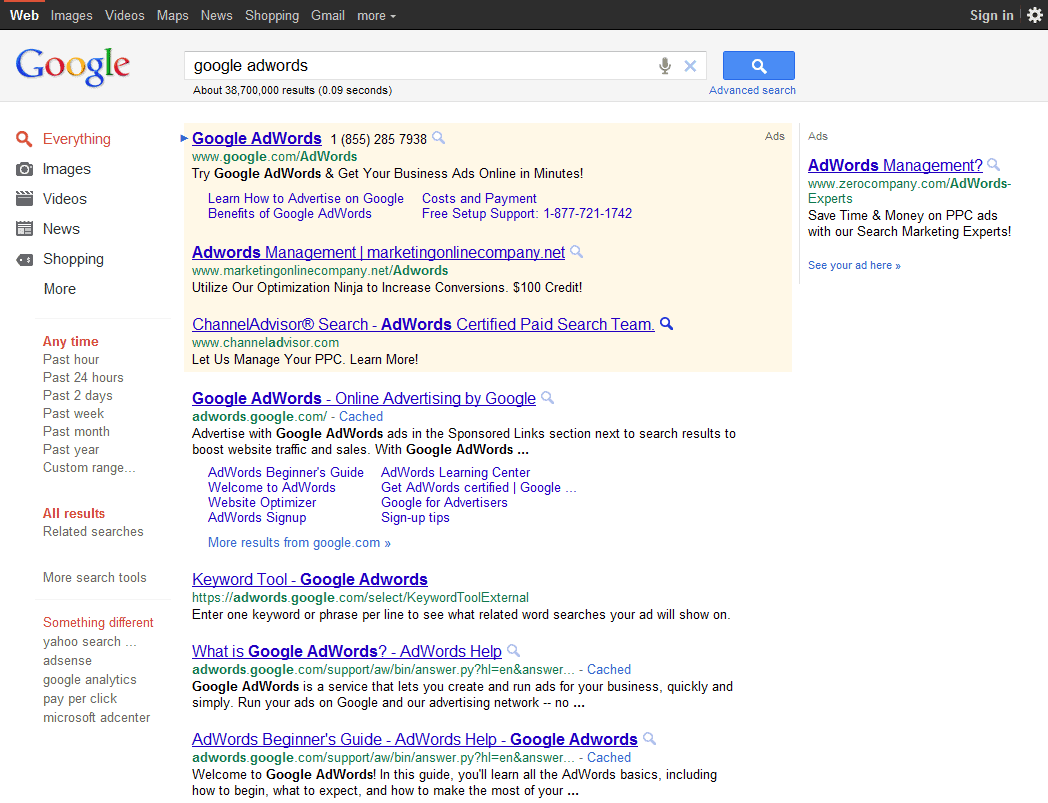Select 'Everything' label in sidebar
1048x803 pixels.
click(77, 139)
